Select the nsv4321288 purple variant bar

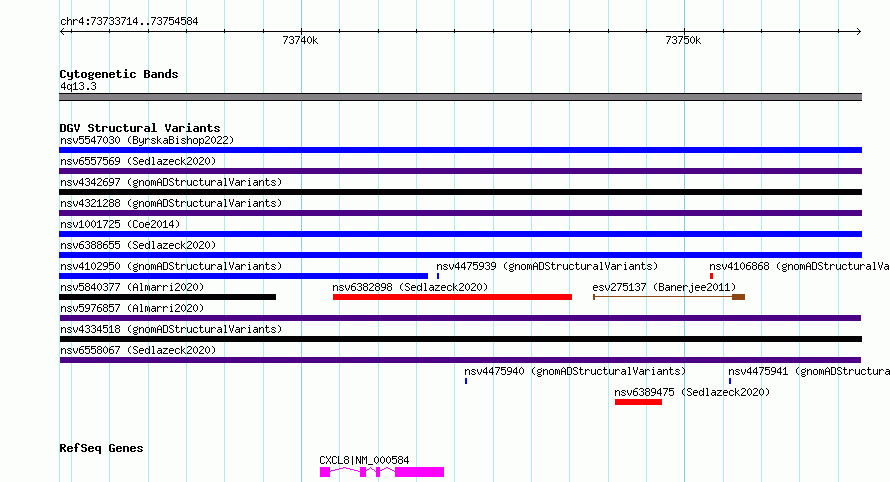460,213
